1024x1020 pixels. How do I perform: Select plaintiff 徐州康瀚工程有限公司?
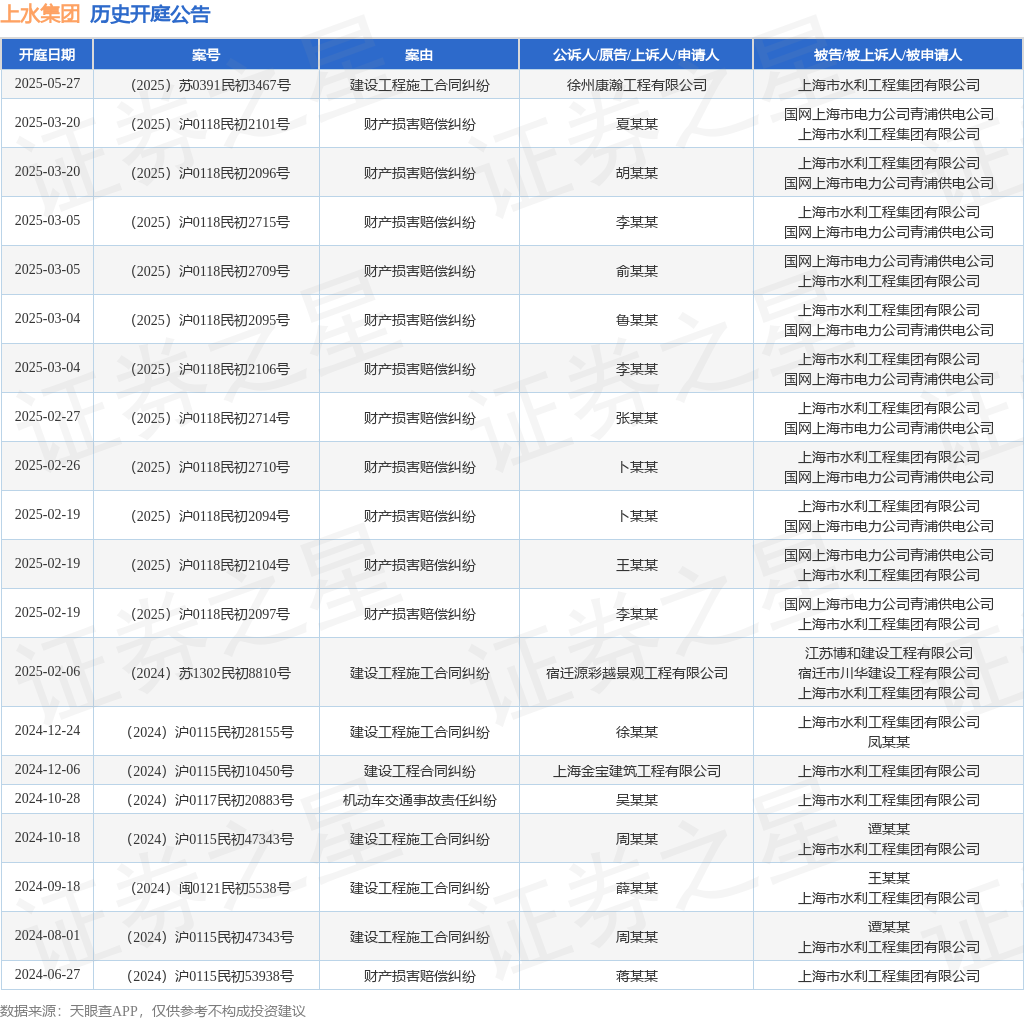click(x=637, y=85)
